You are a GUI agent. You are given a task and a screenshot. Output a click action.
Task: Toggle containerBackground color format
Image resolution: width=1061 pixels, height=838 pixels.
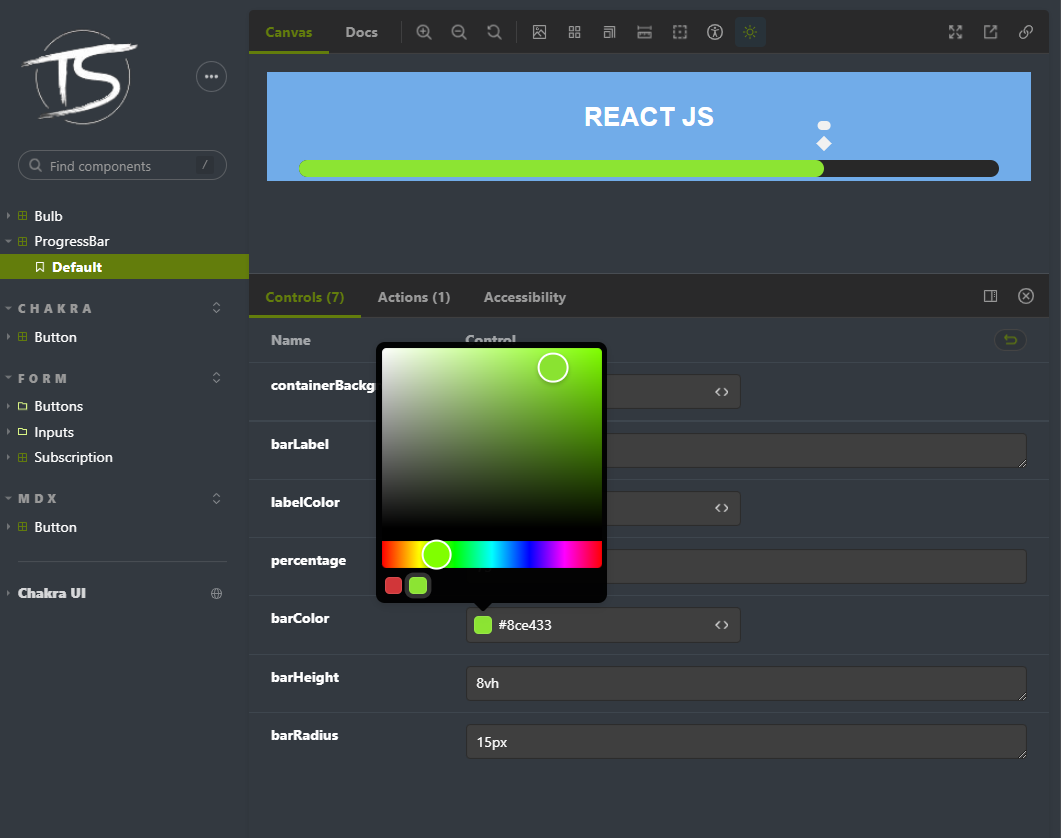point(722,392)
